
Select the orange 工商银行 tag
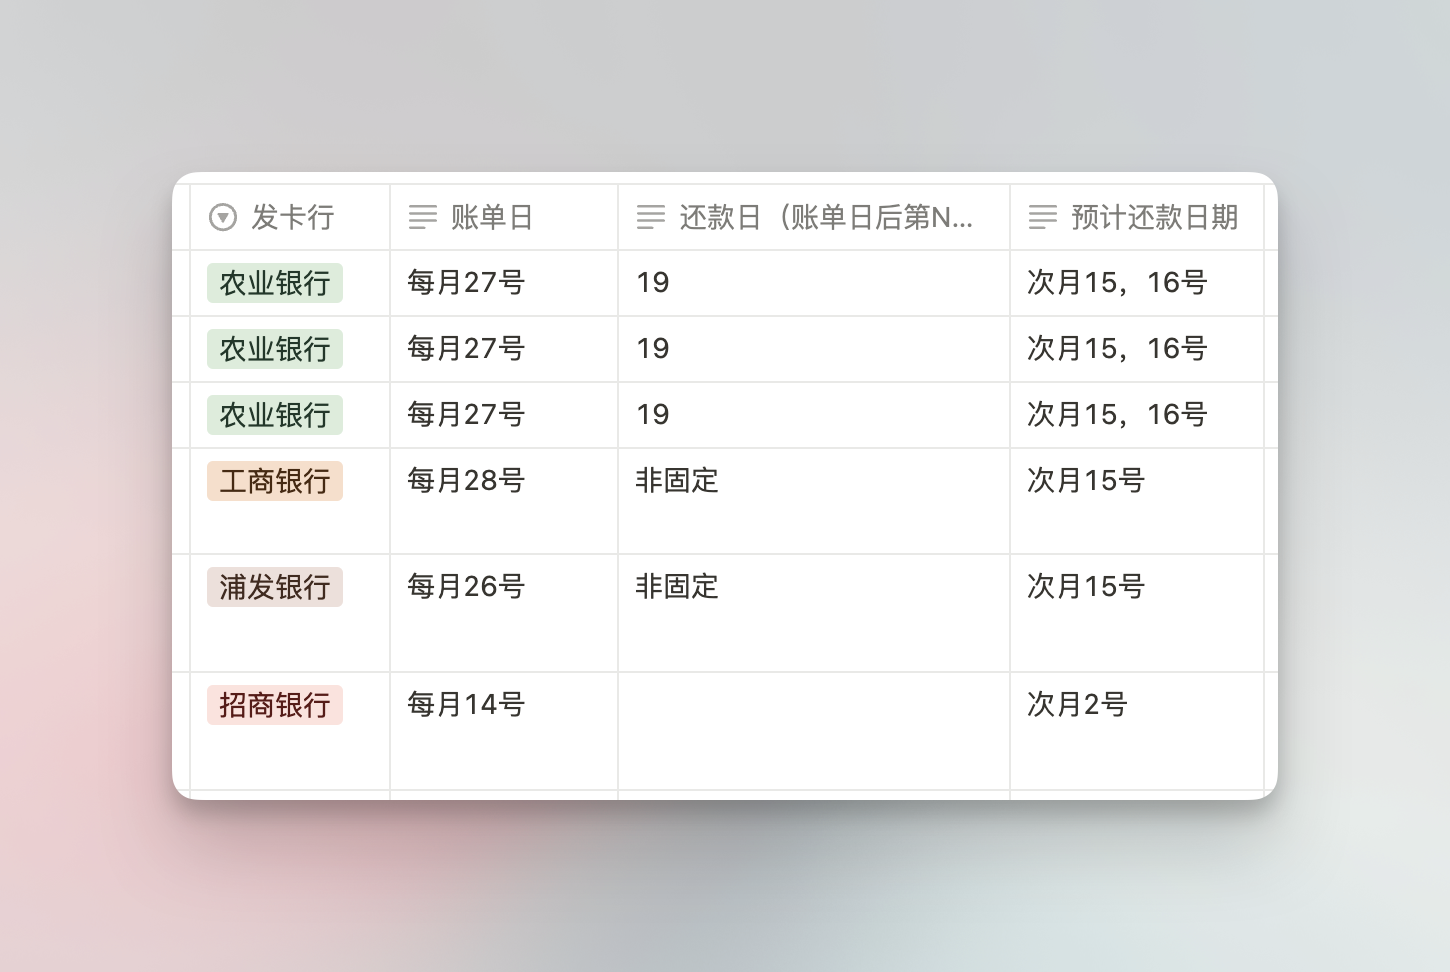click(275, 481)
